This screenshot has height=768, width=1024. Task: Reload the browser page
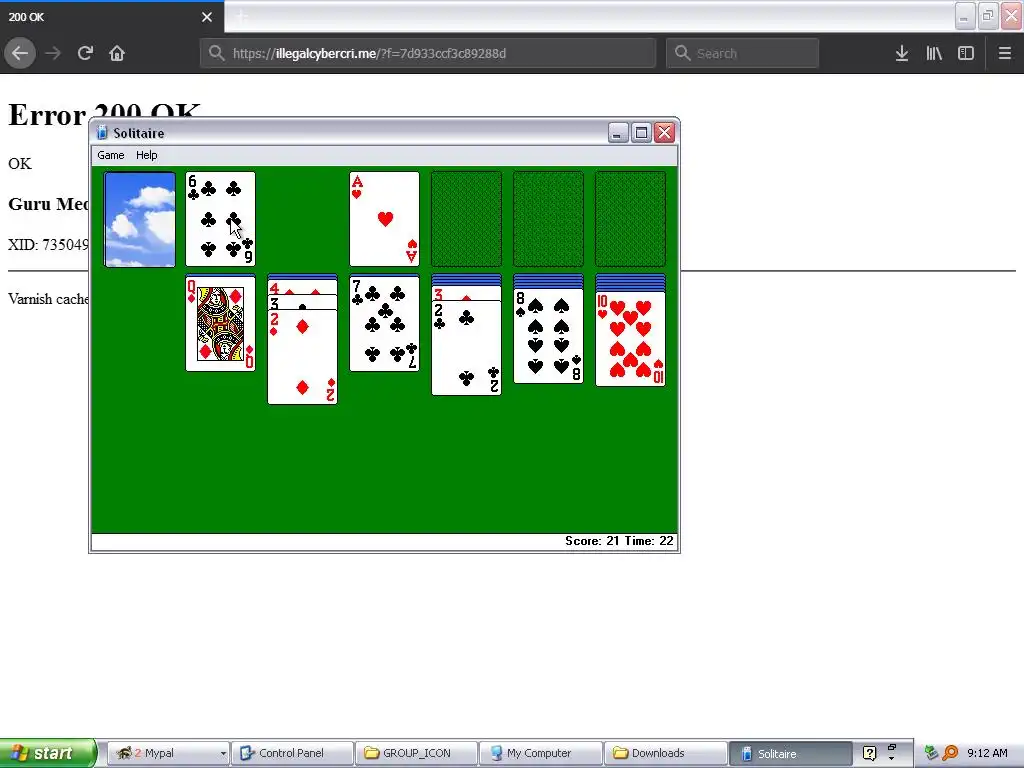click(85, 53)
